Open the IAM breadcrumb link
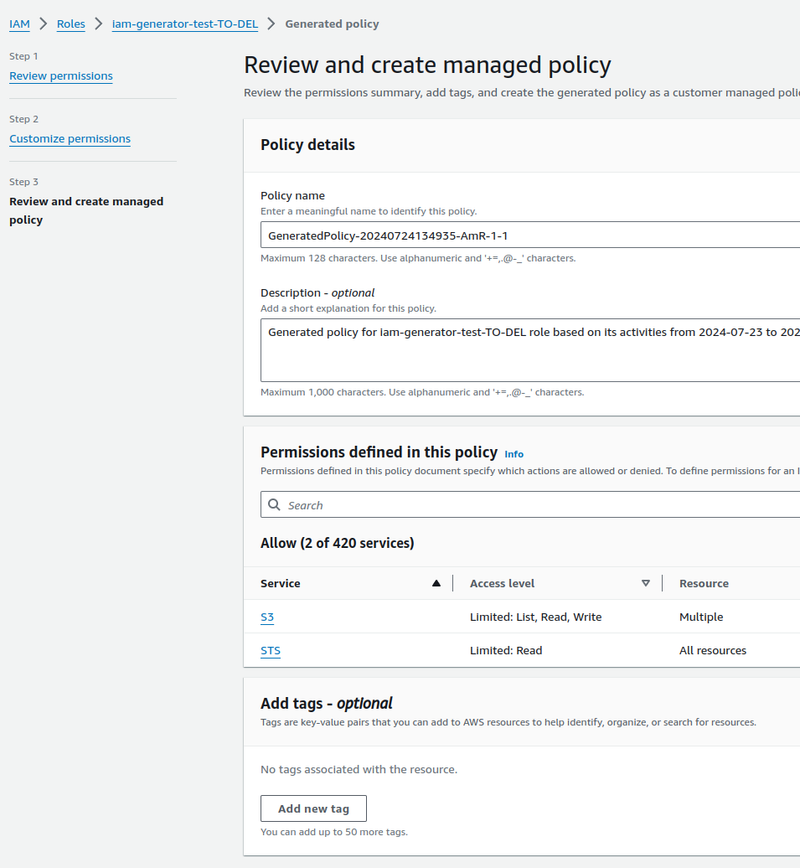The width and height of the screenshot is (800, 868). (19, 24)
